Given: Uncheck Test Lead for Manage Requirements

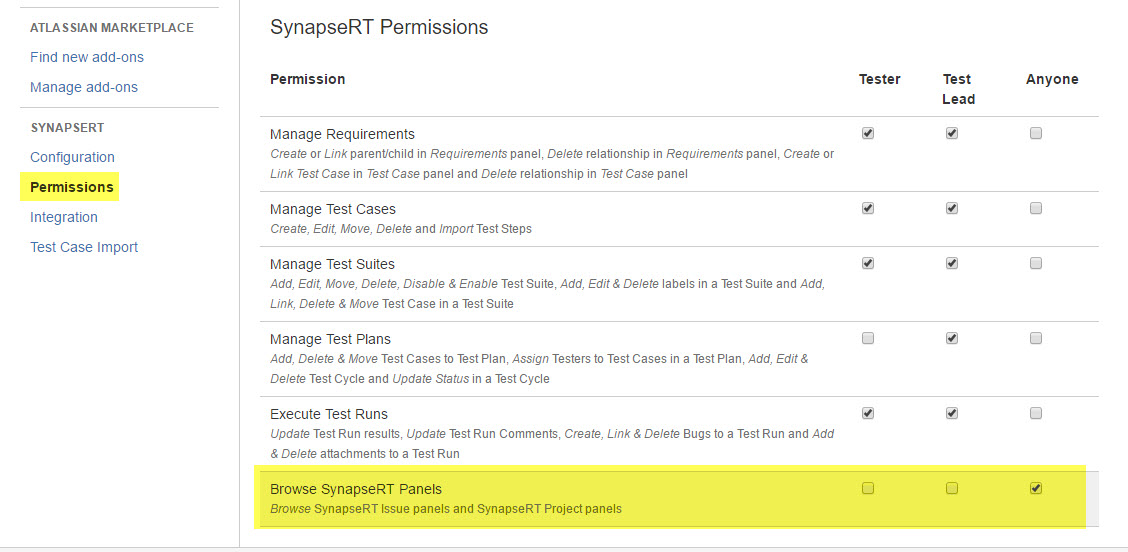Looking at the screenshot, I should (952, 133).
